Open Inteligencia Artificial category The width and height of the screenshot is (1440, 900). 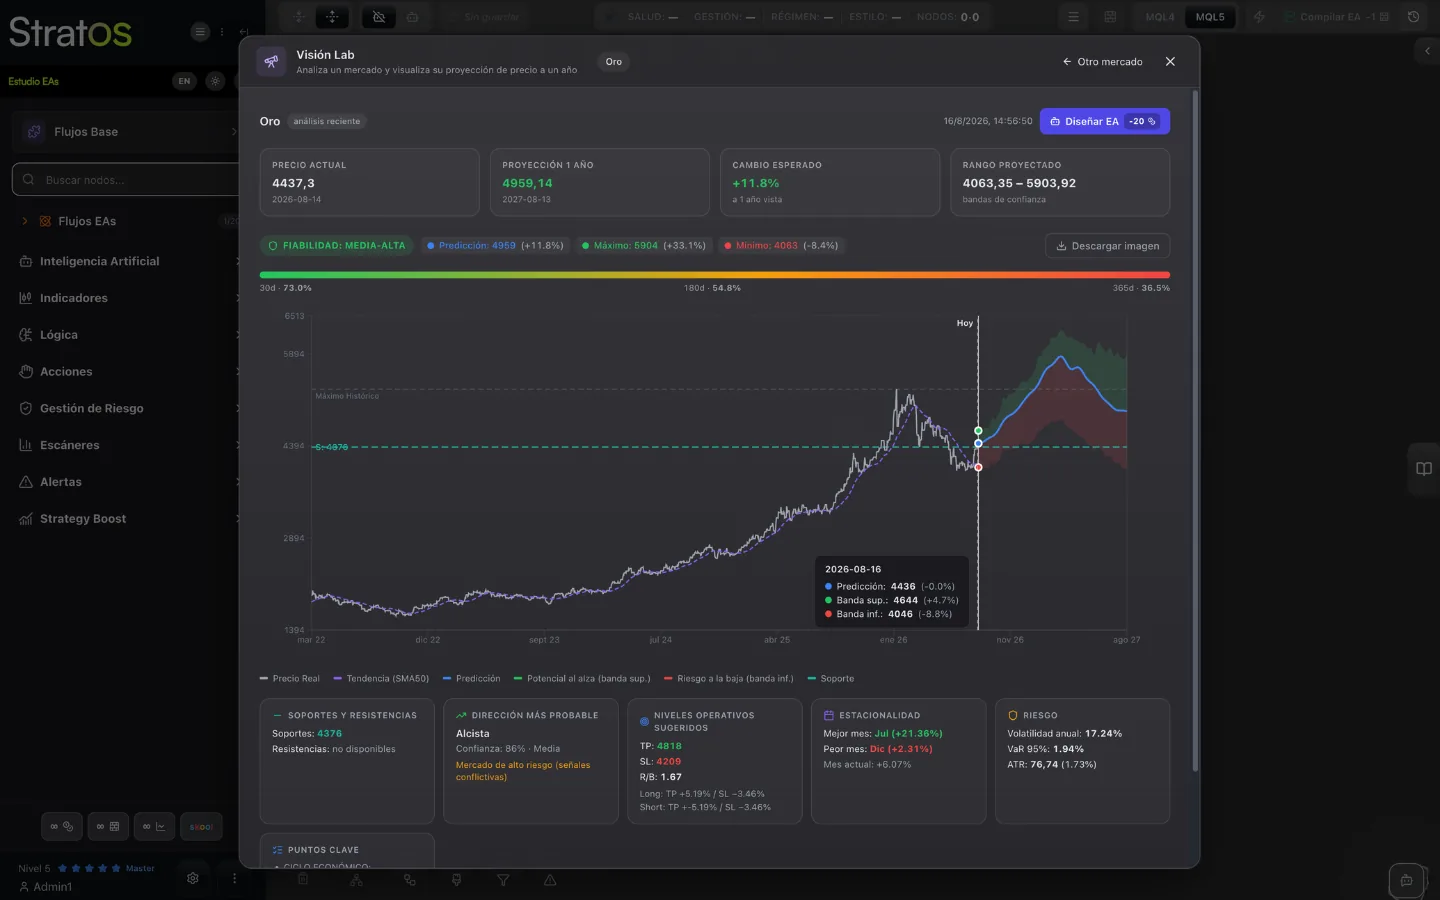click(125, 261)
